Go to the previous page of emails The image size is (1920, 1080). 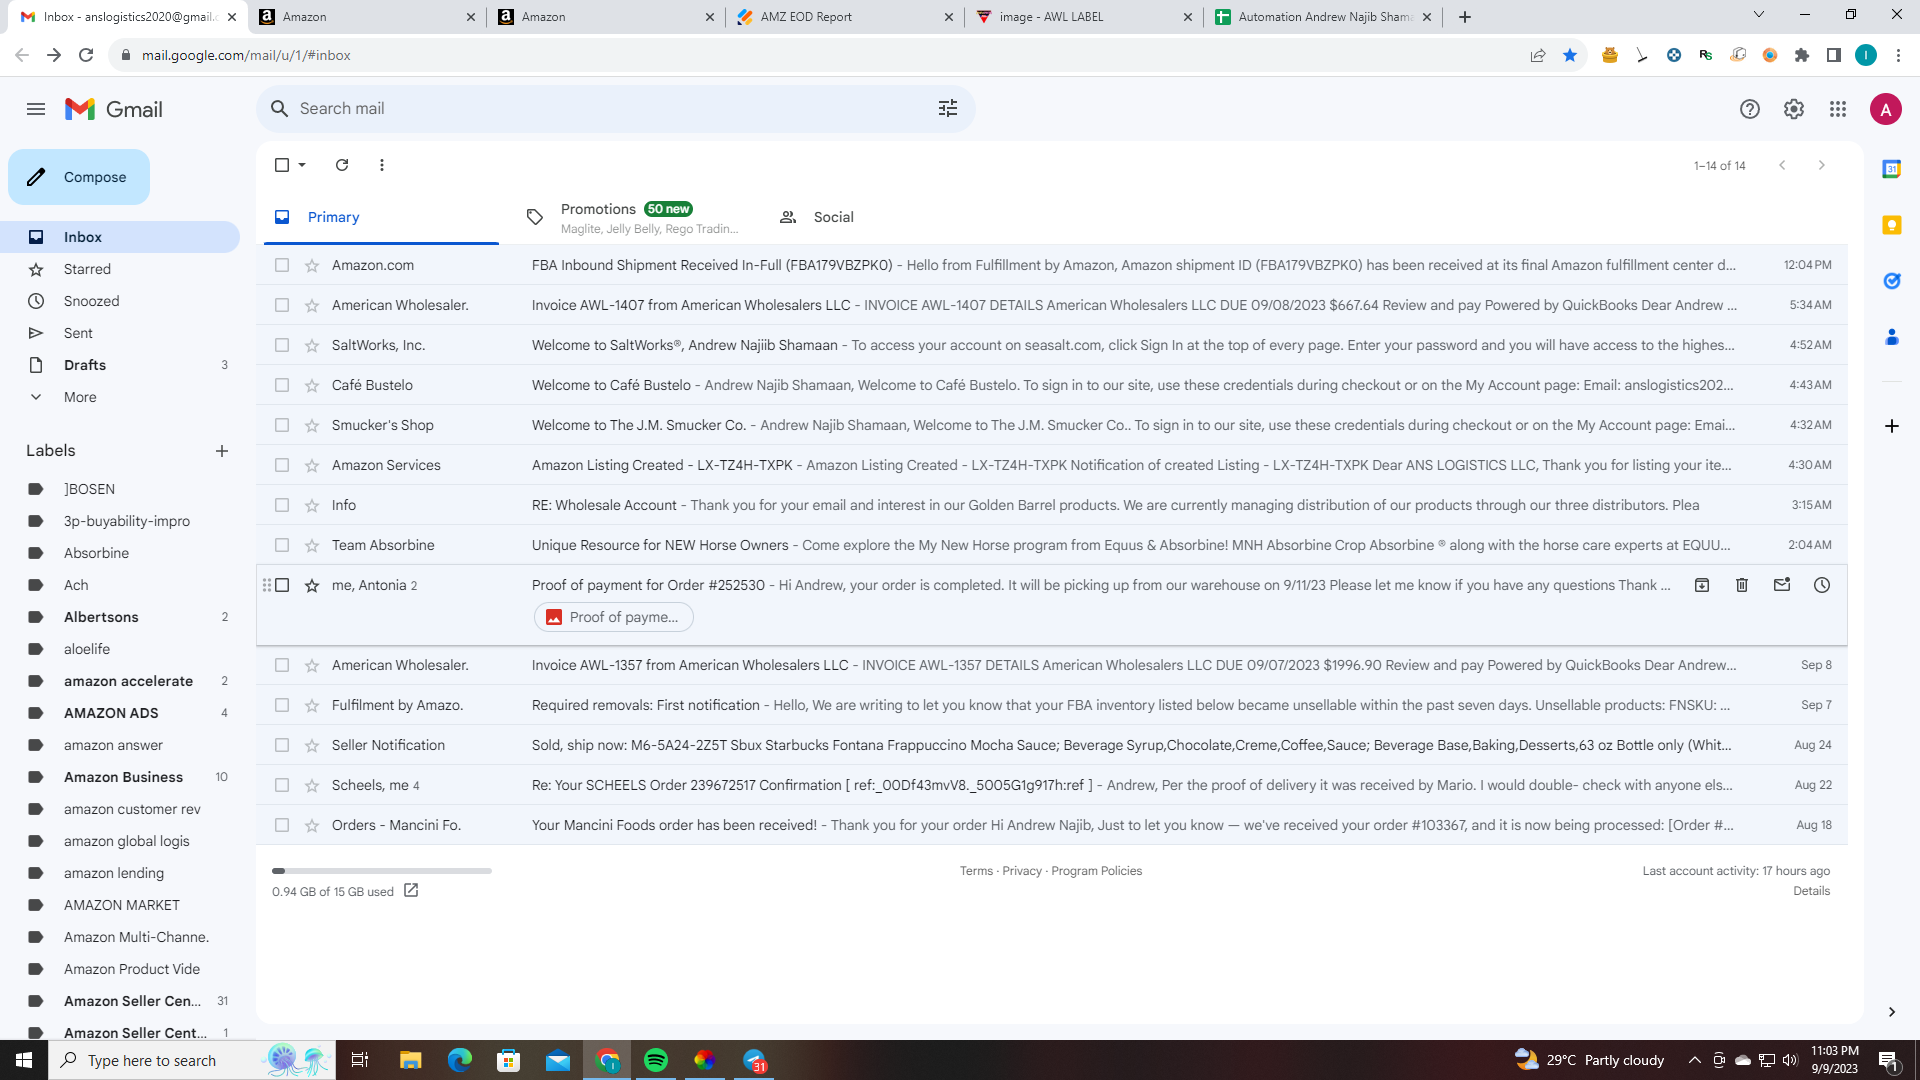(x=1782, y=165)
